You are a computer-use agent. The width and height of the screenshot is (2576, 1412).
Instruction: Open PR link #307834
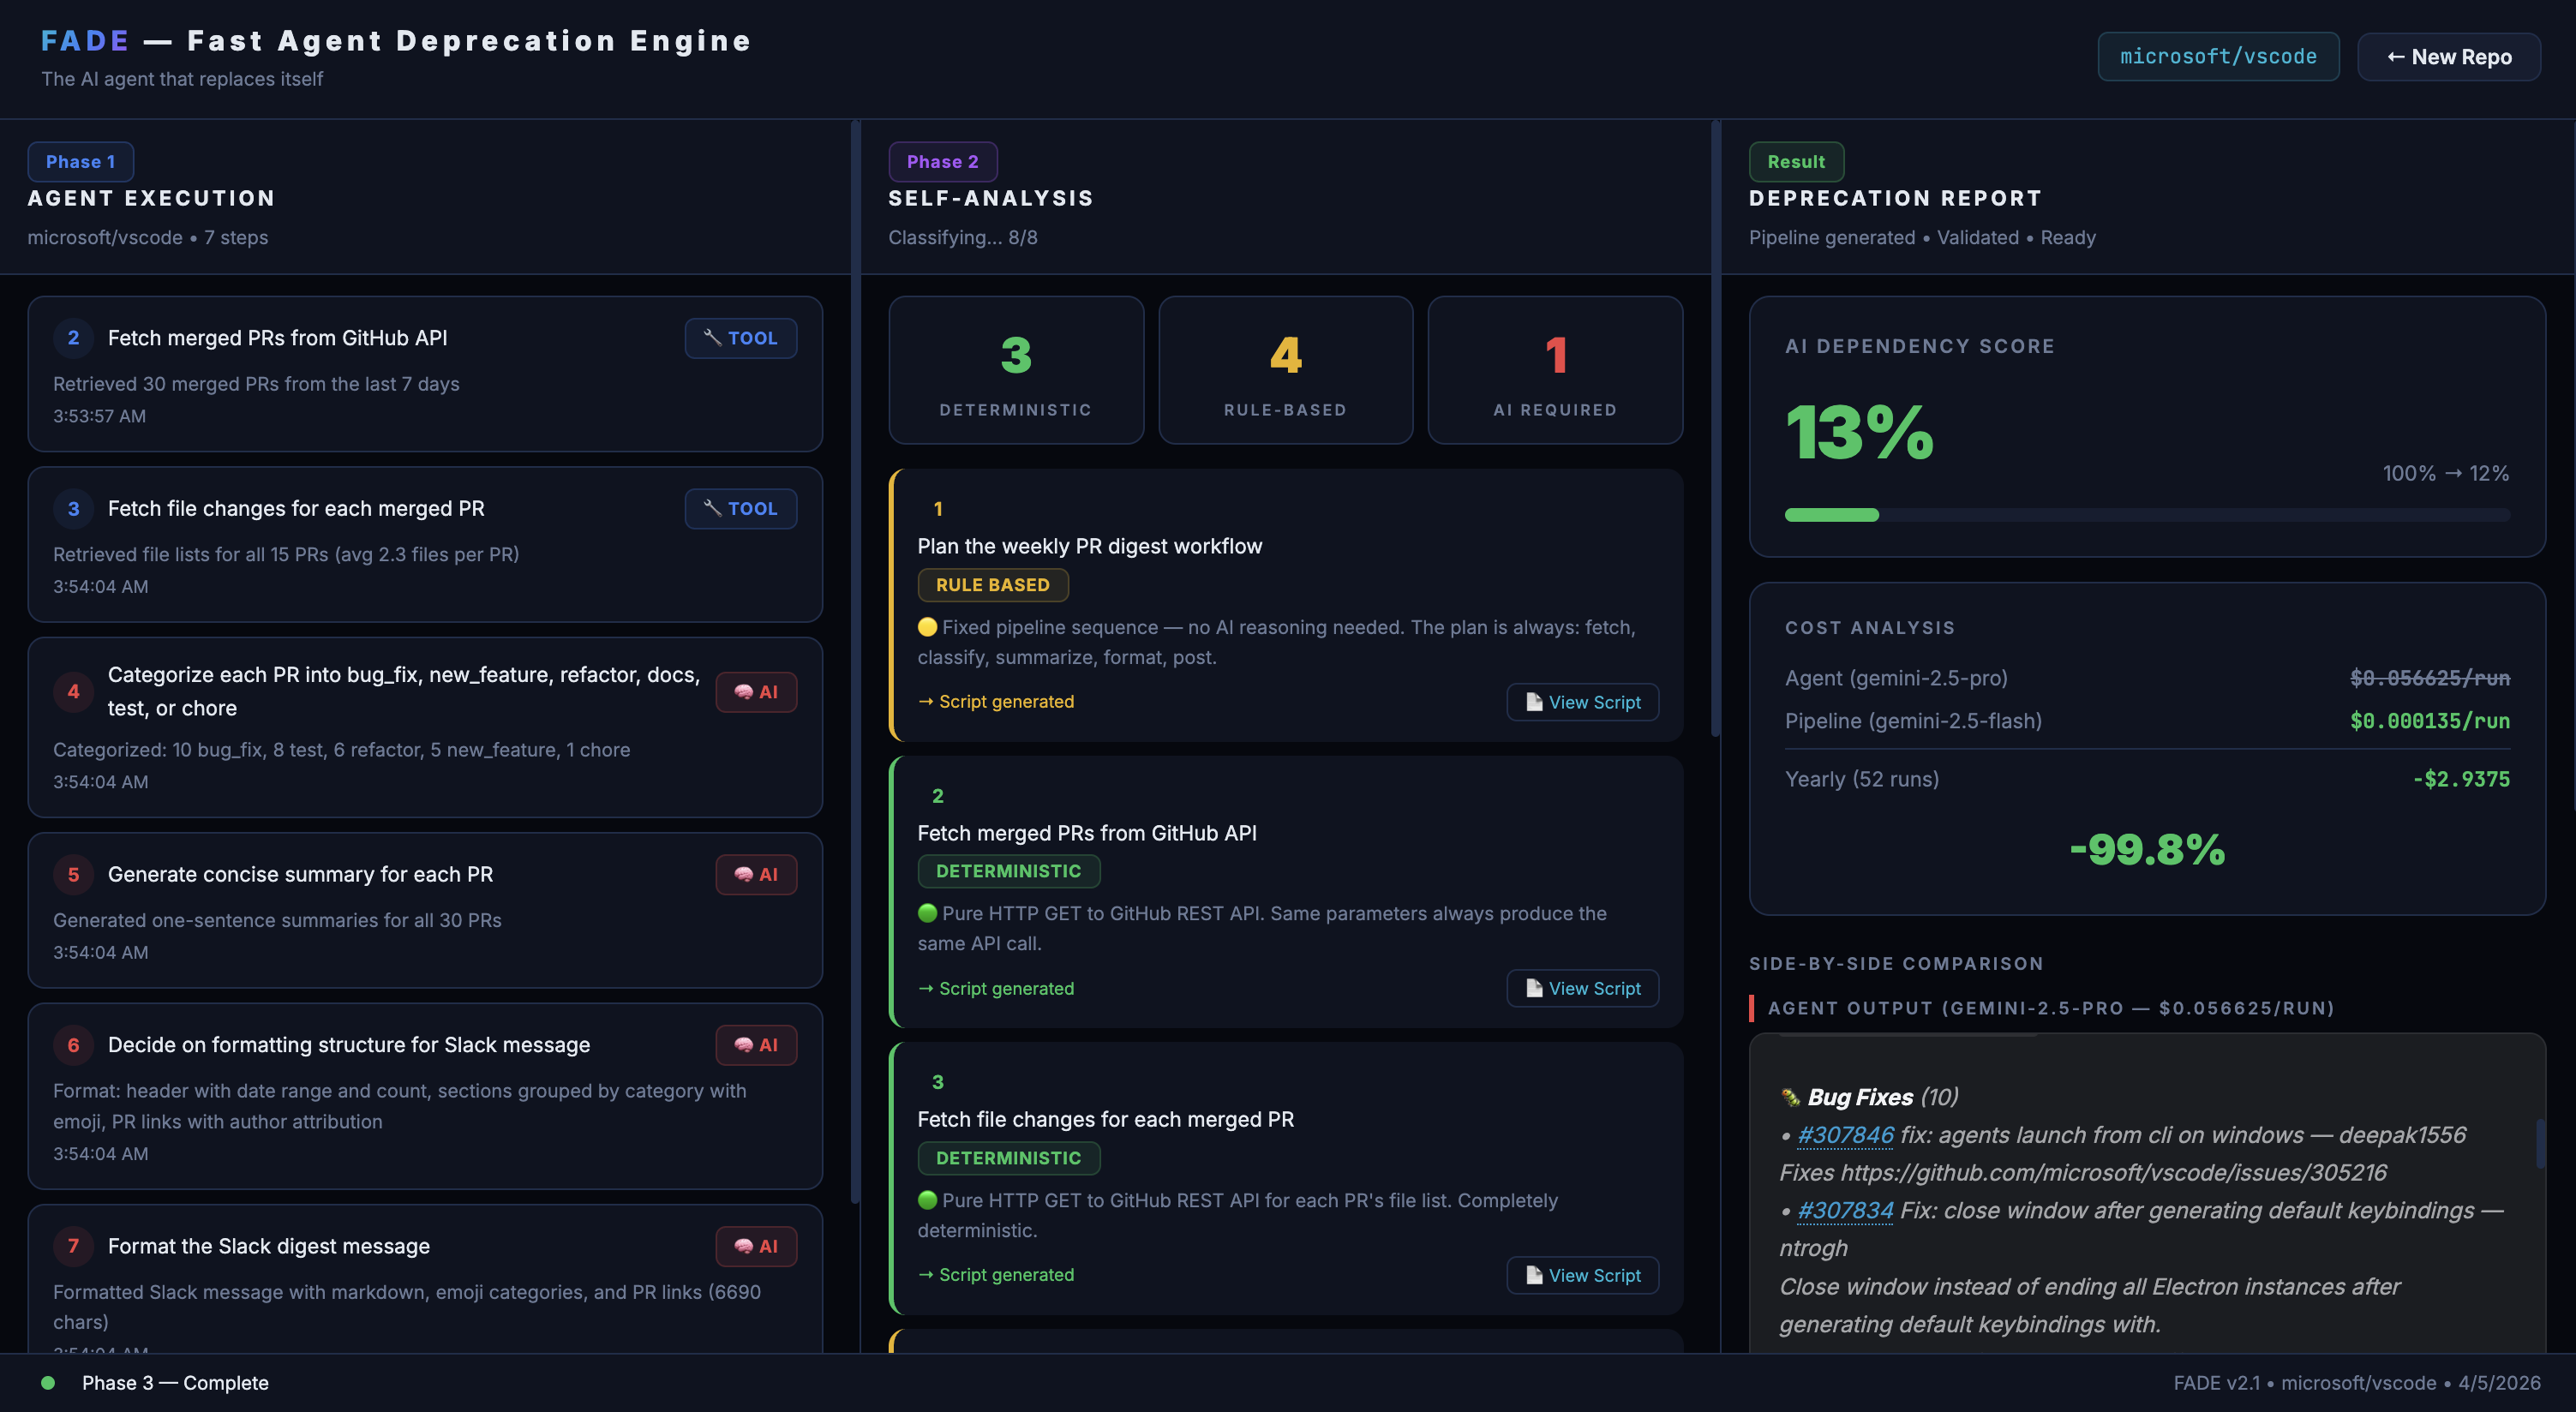point(1845,1210)
